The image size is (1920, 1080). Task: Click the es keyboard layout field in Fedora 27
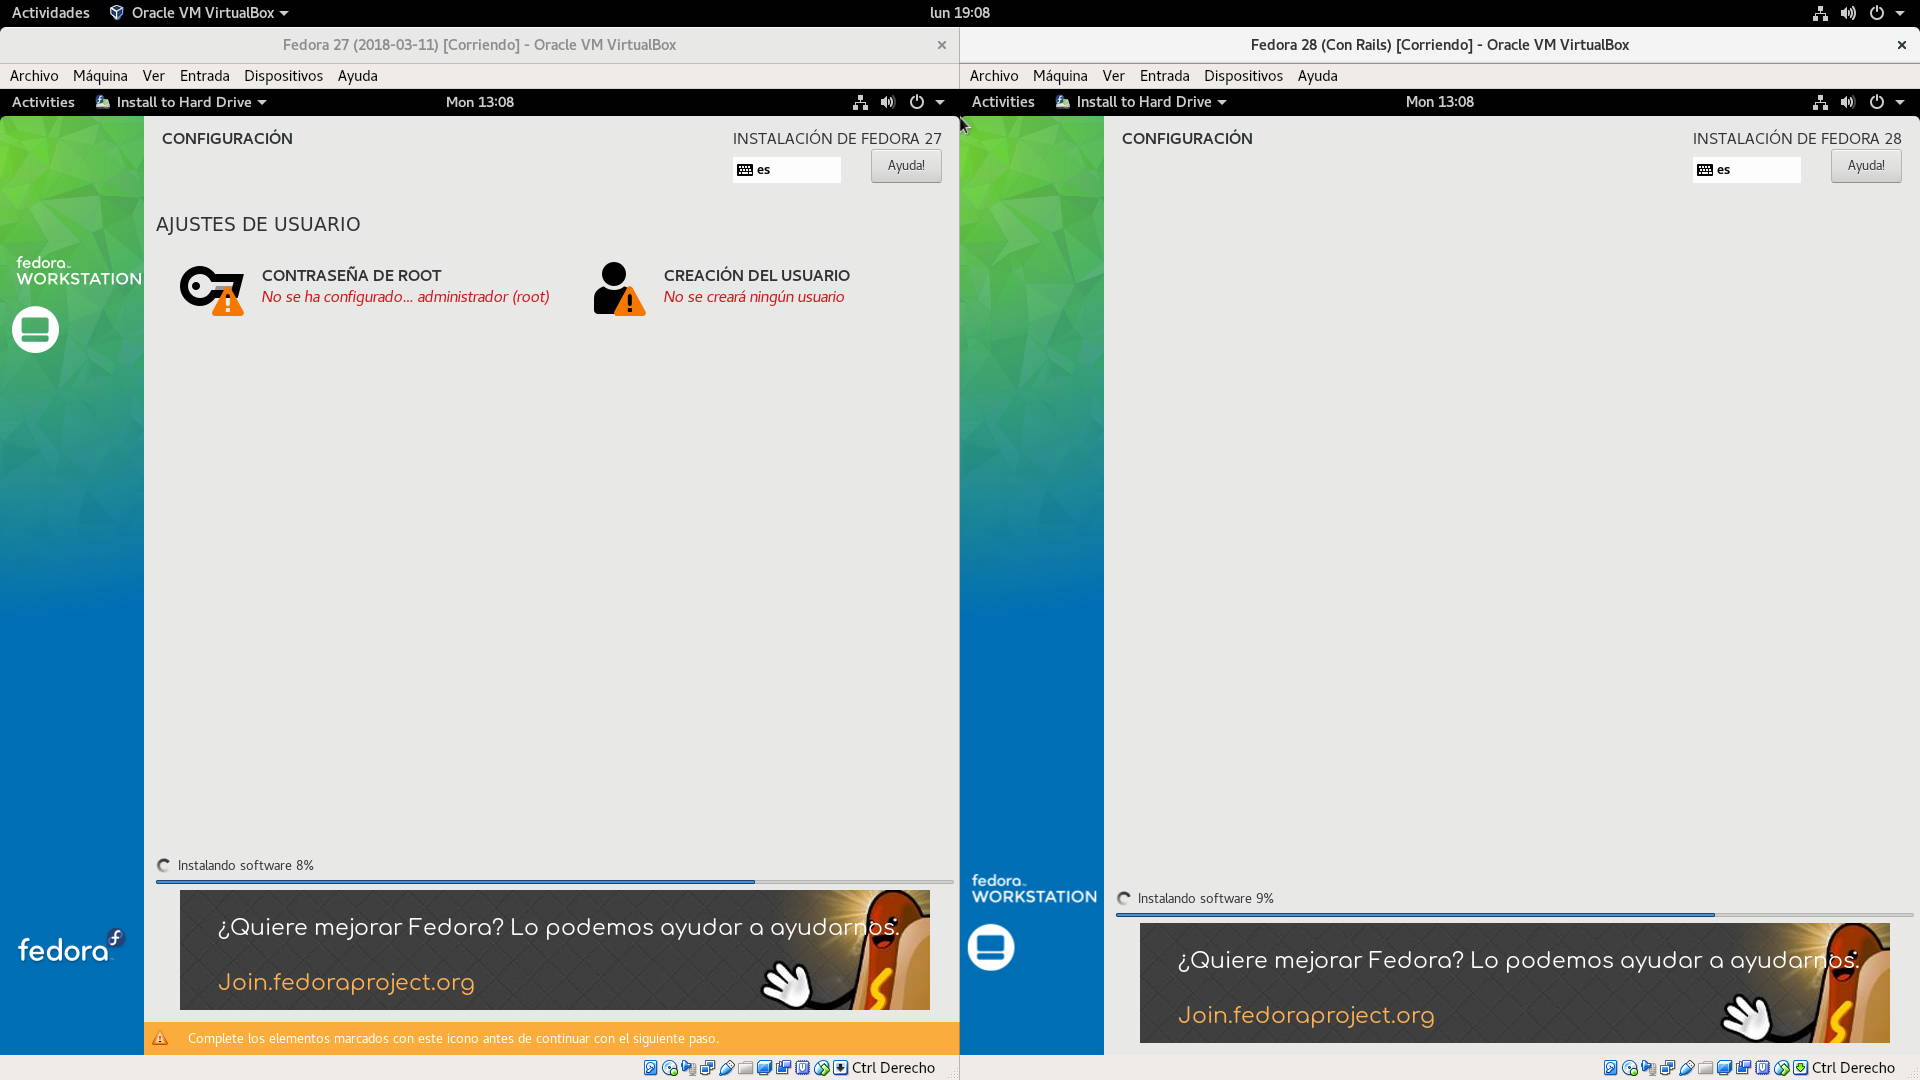pos(787,170)
